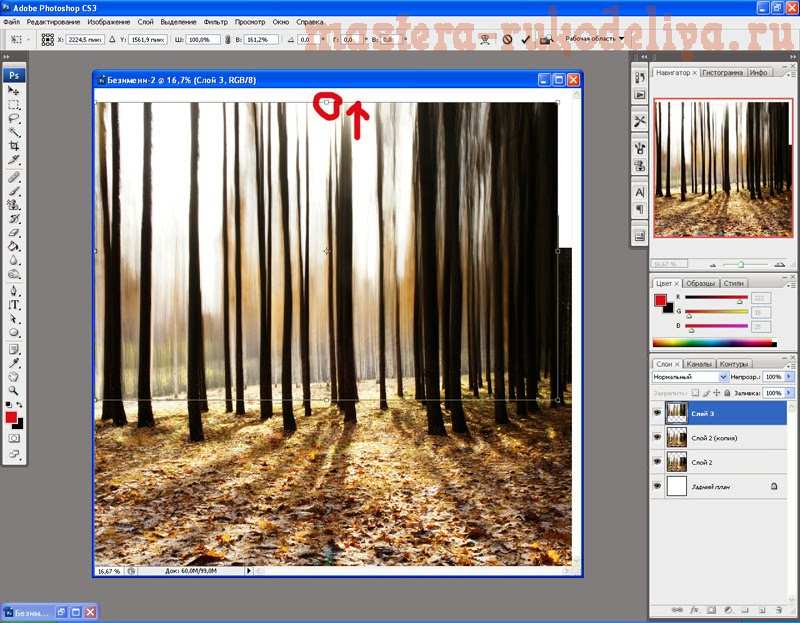Open the blend mode dropdown Нормальный
800x623 pixels.
pyautogui.click(x=690, y=377)
